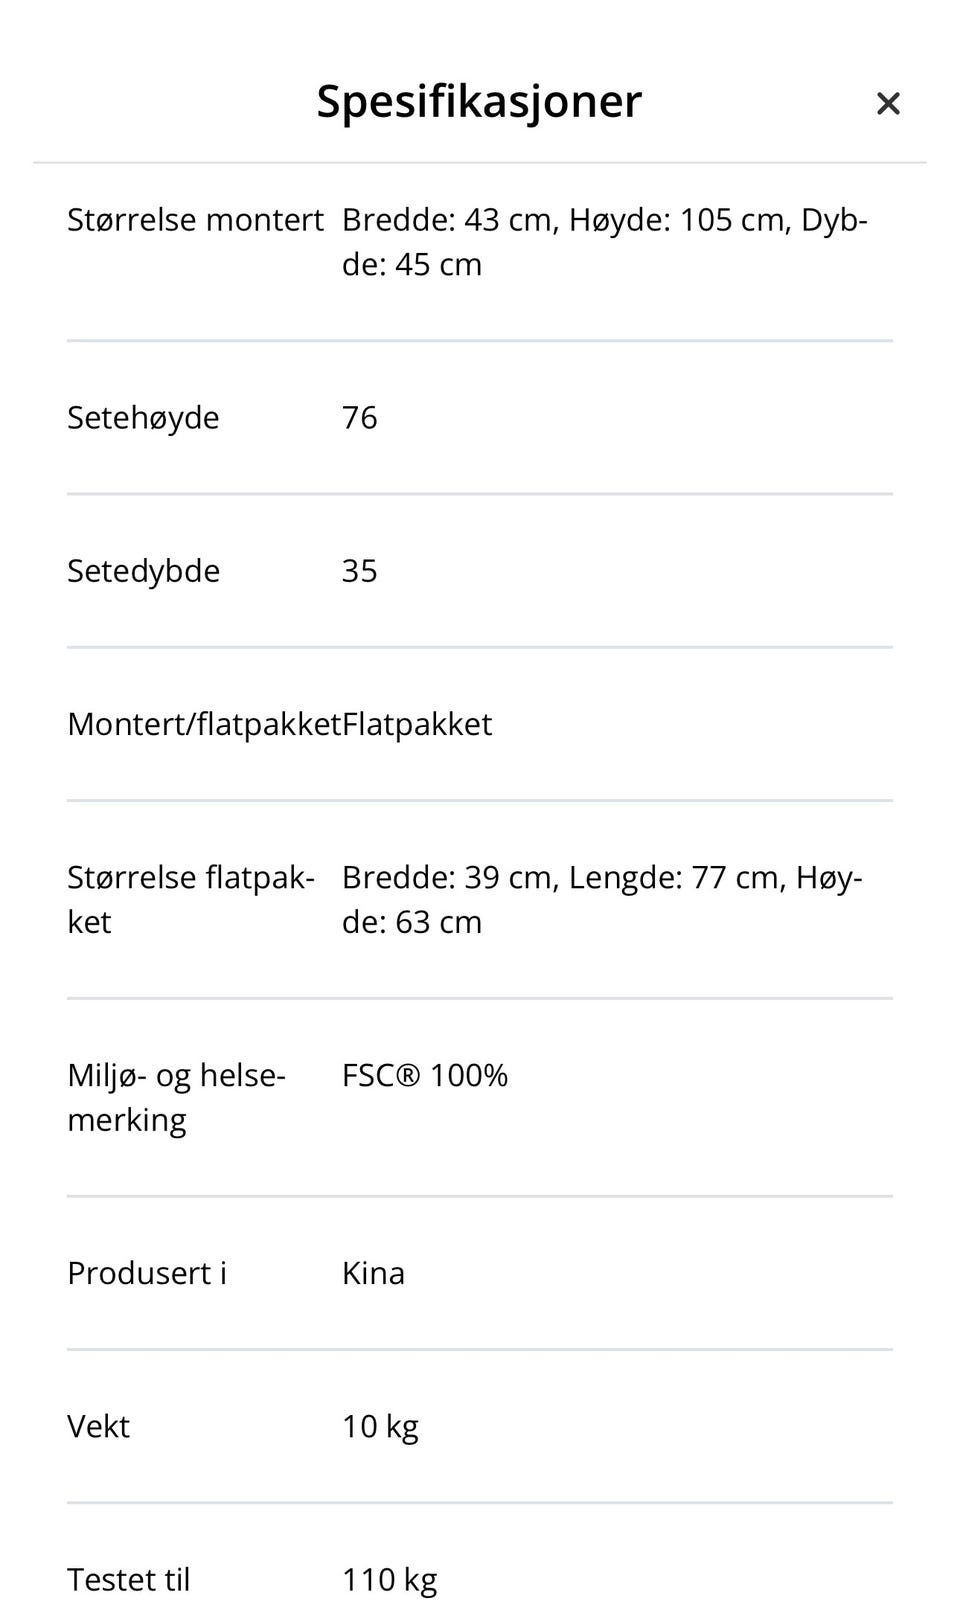The height and width of the screenshot is (1604, 960).
Task: Select the Testet til label
Action: pos(128,1580)
